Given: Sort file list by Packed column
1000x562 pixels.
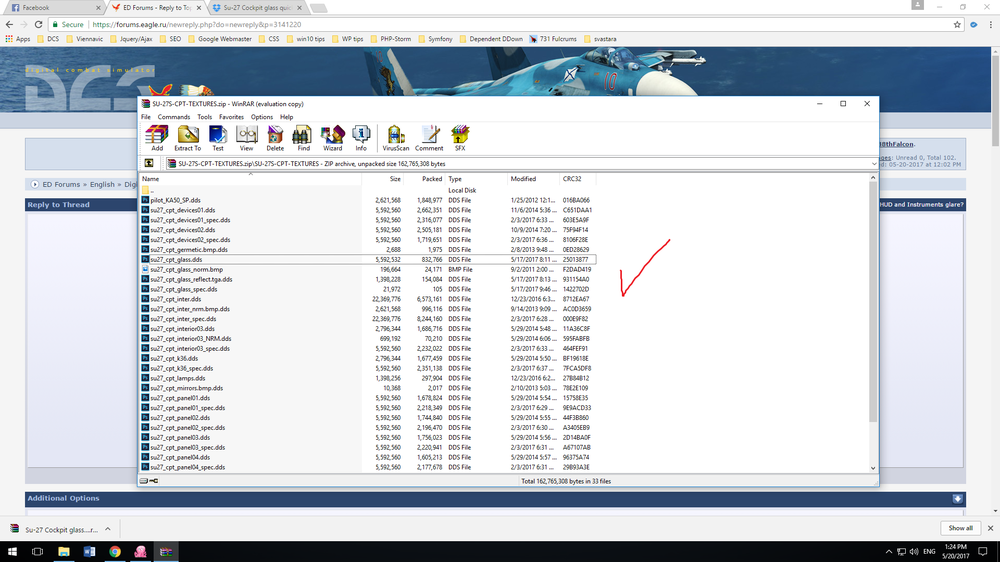Looking at the screenshot, I should [424, 179].
